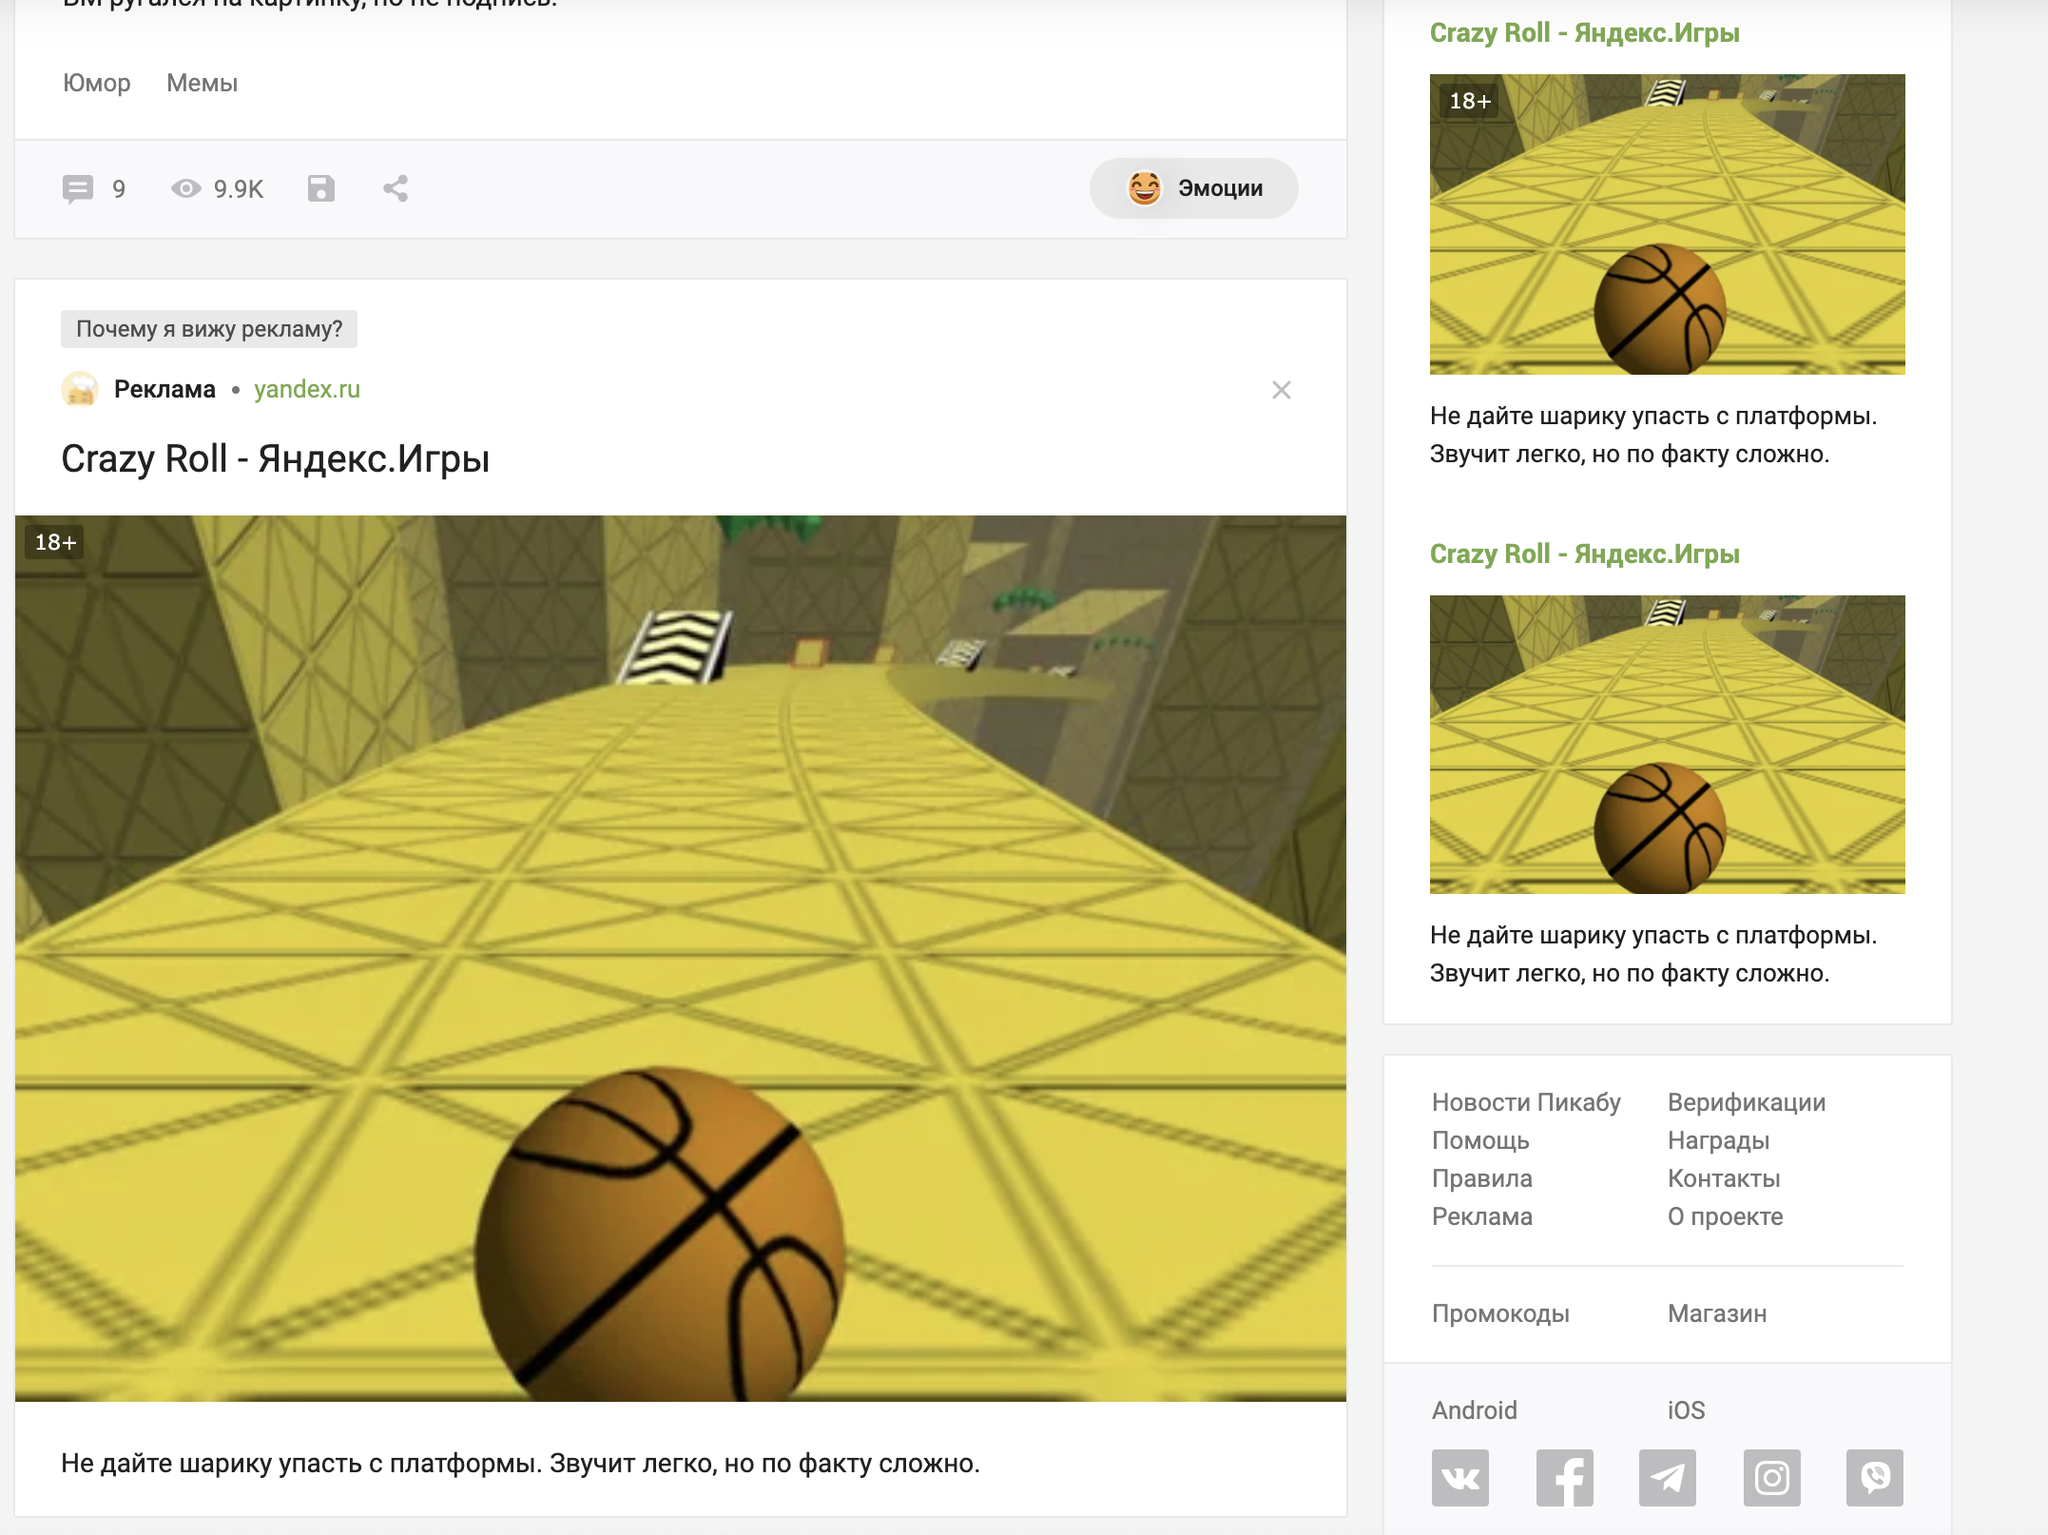
Task: Click the Реклама label in post header
Action: 165,389
